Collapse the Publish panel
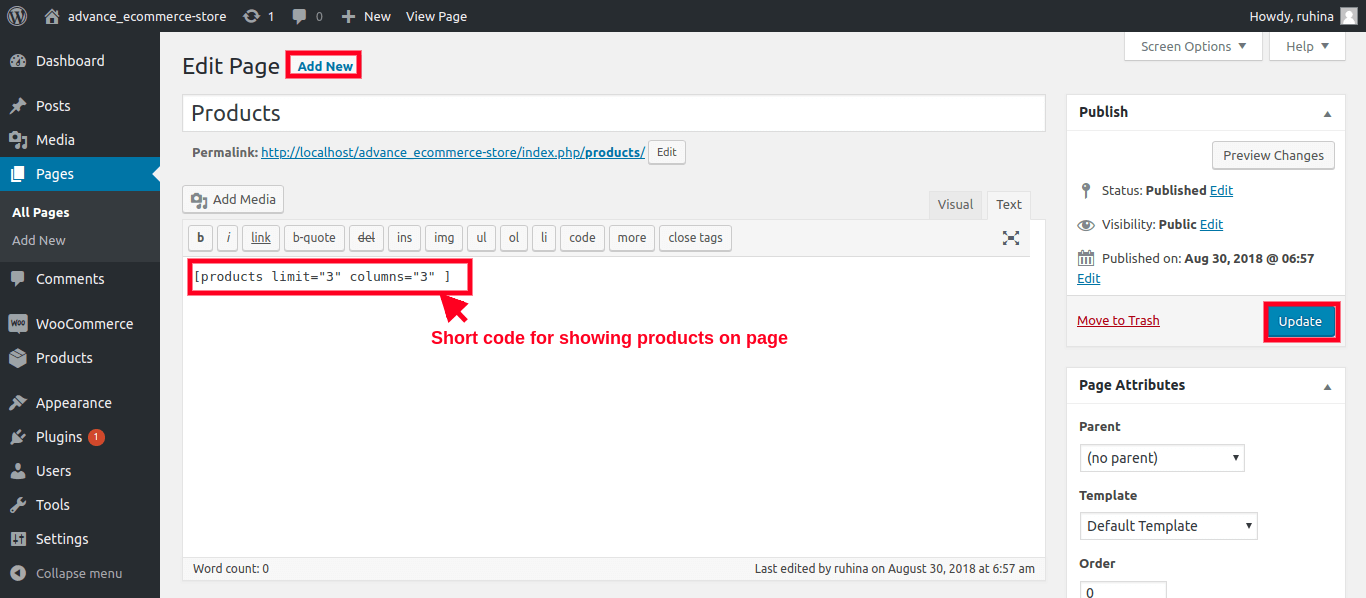This screenshot has height=598, width=1366. tap(1327, 113)
